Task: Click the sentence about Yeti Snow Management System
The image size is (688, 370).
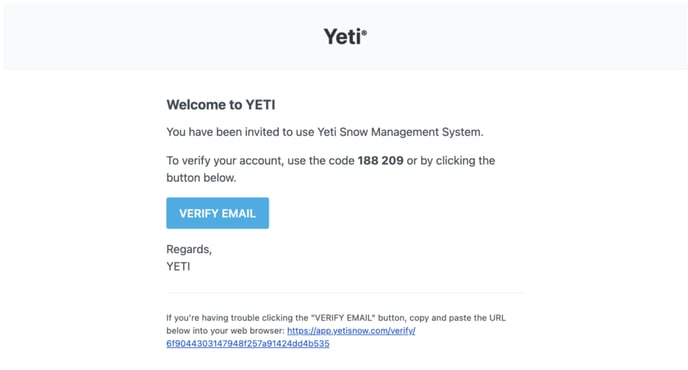Action: (325, 132)
